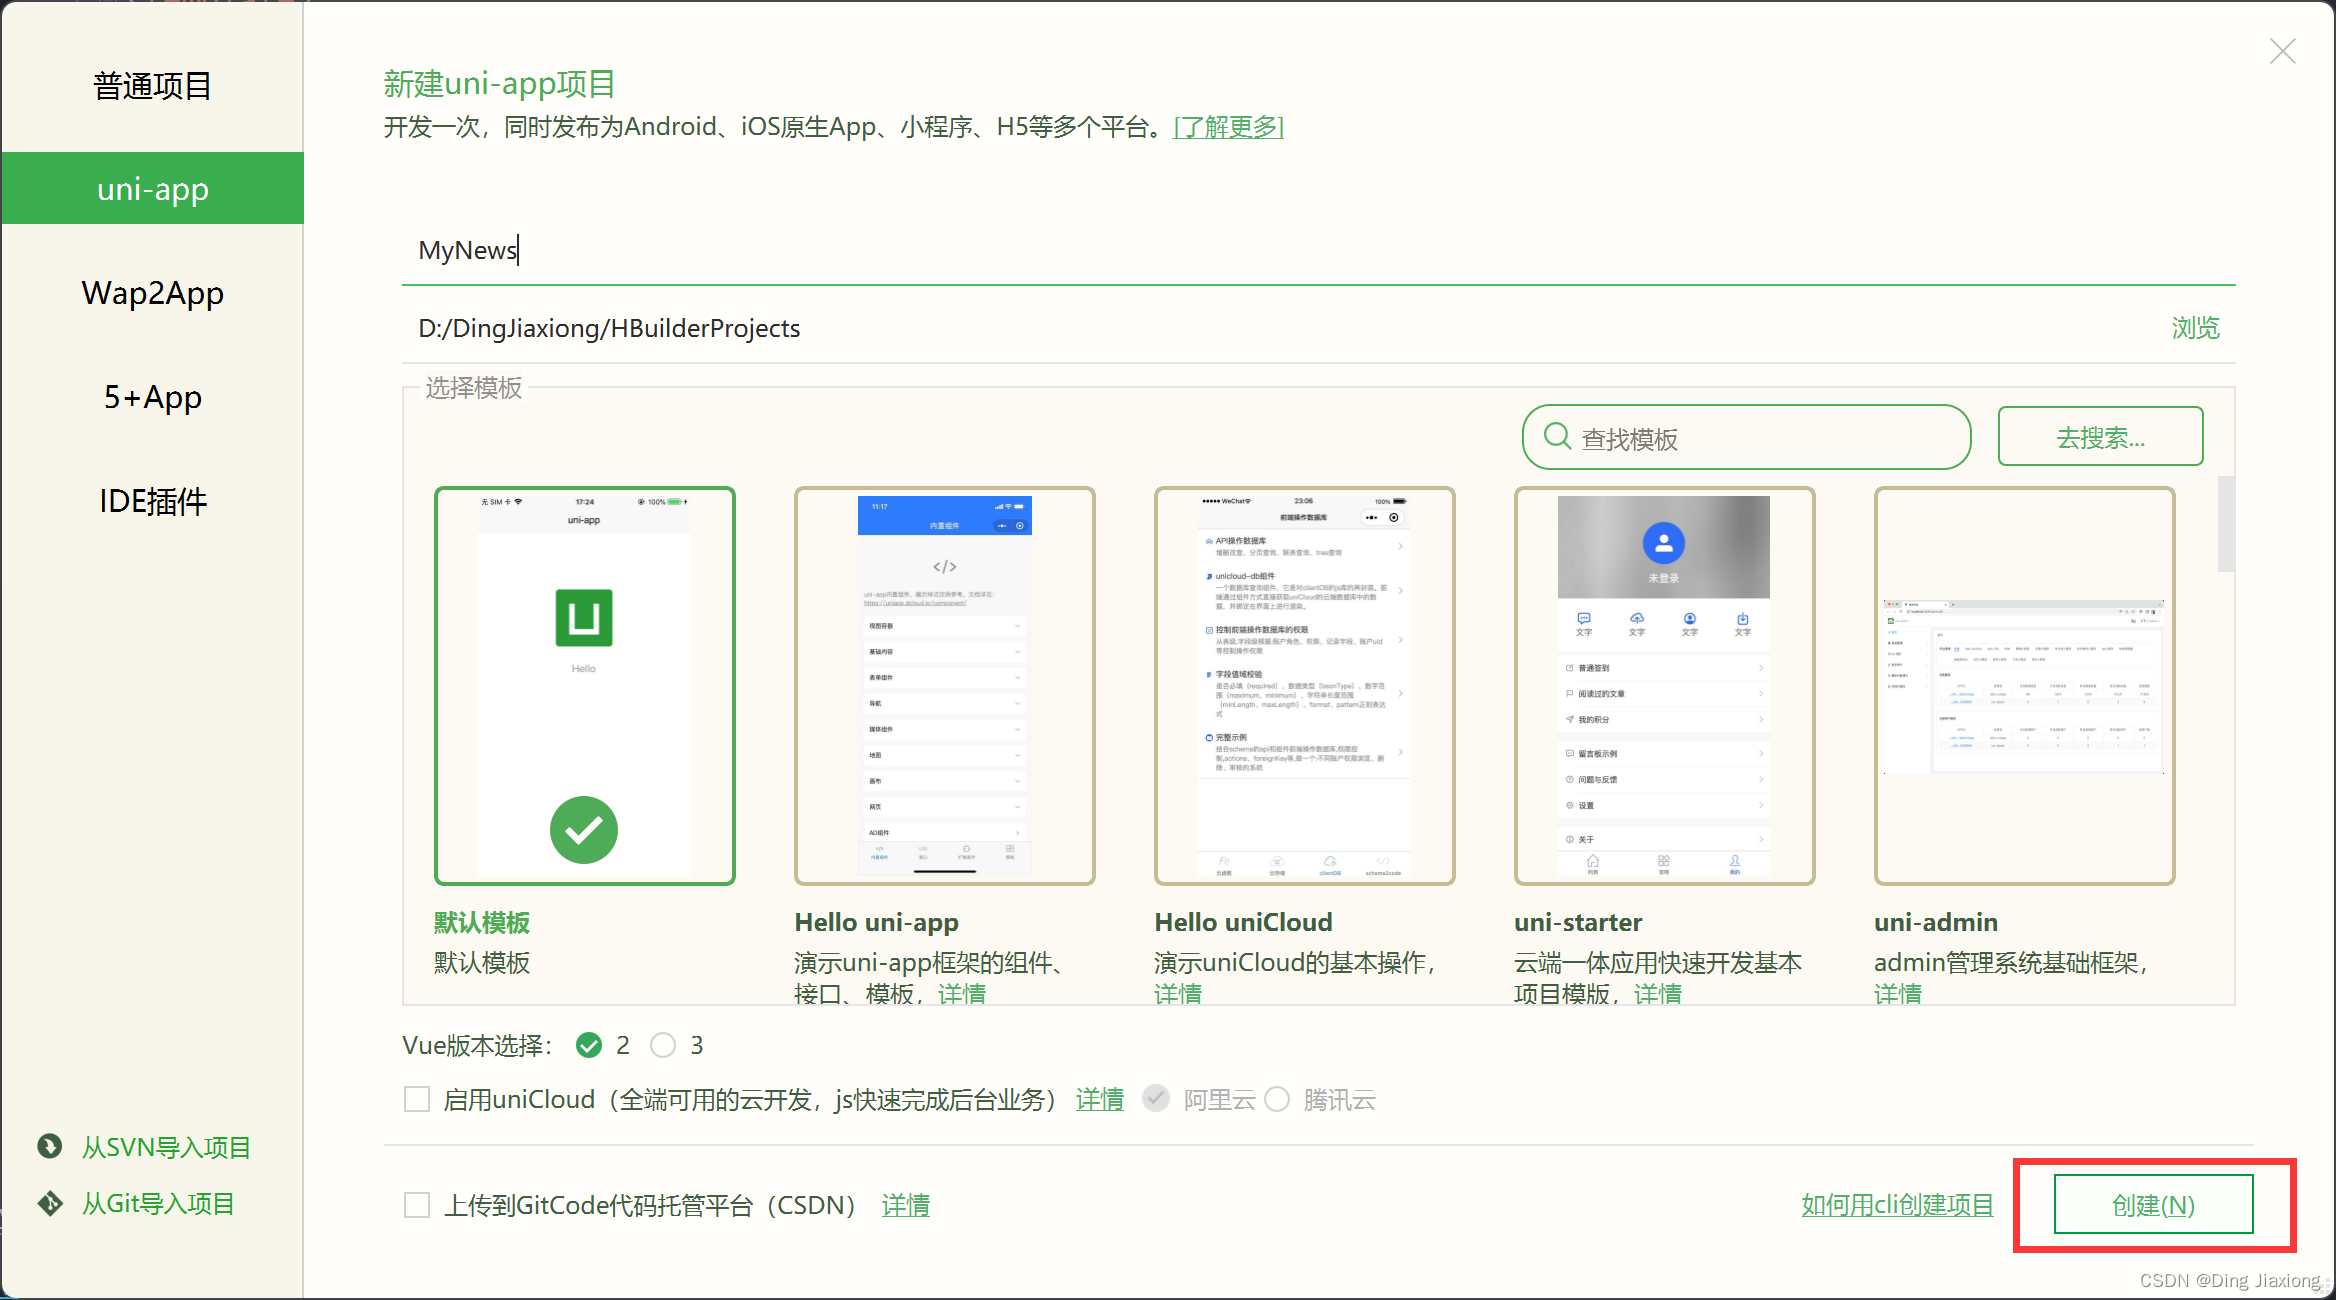
Task: Select the uni-starter template thumbnail
Action: [1663, 684]
